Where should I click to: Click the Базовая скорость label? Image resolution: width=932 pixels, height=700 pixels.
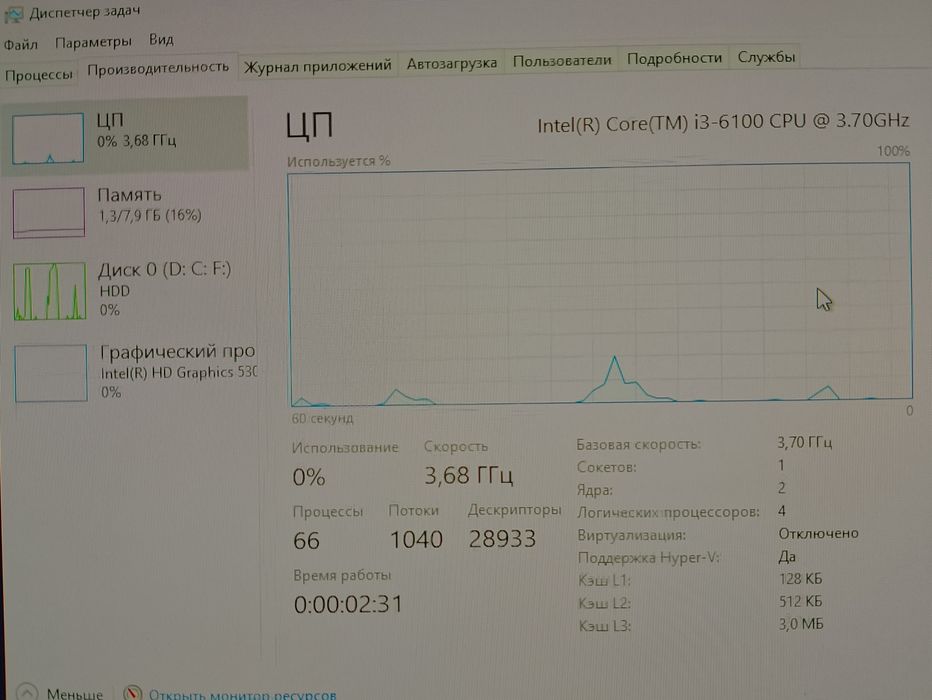tap(638, 444)
